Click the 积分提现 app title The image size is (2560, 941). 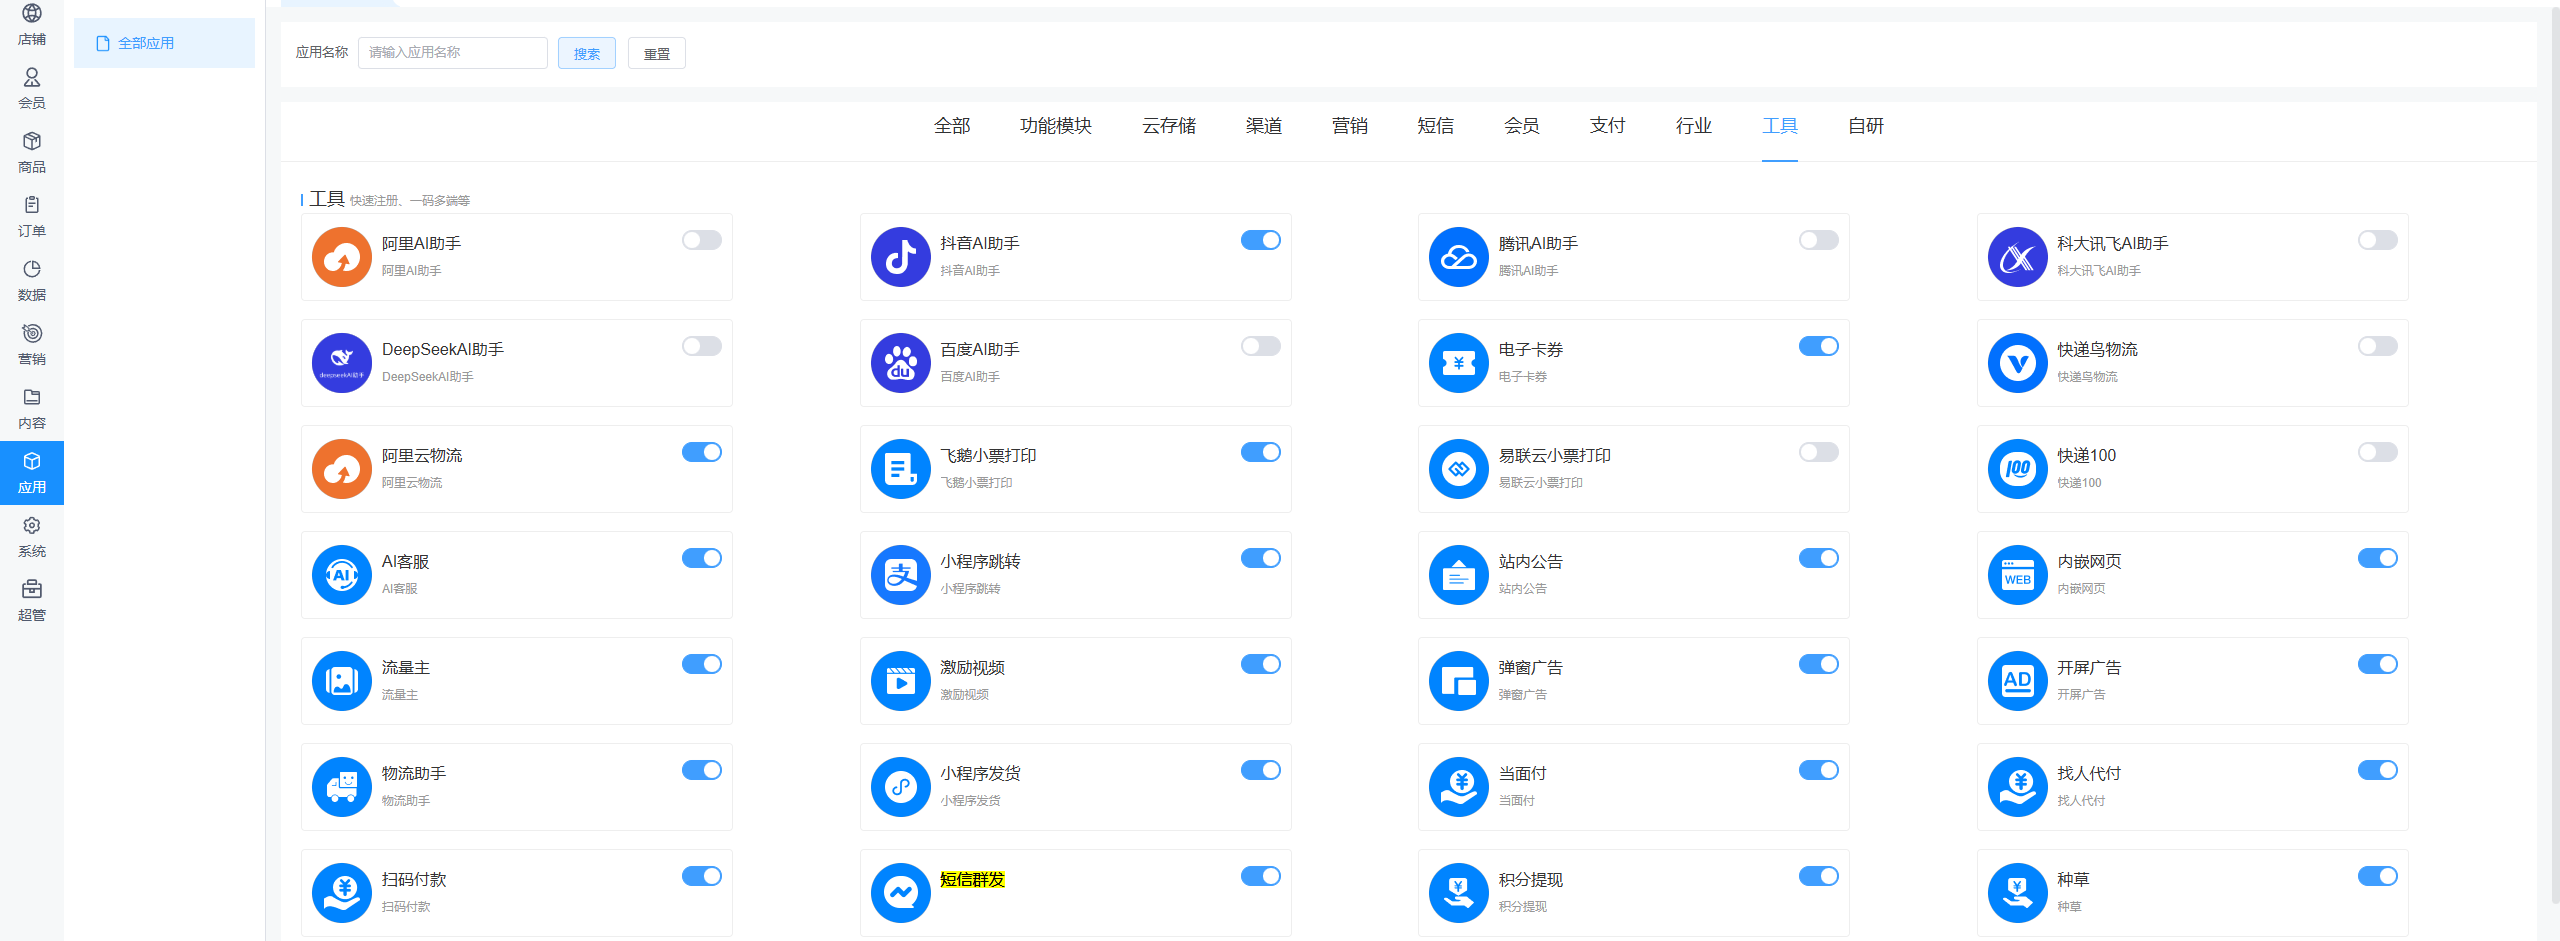tap(1530, 879)
